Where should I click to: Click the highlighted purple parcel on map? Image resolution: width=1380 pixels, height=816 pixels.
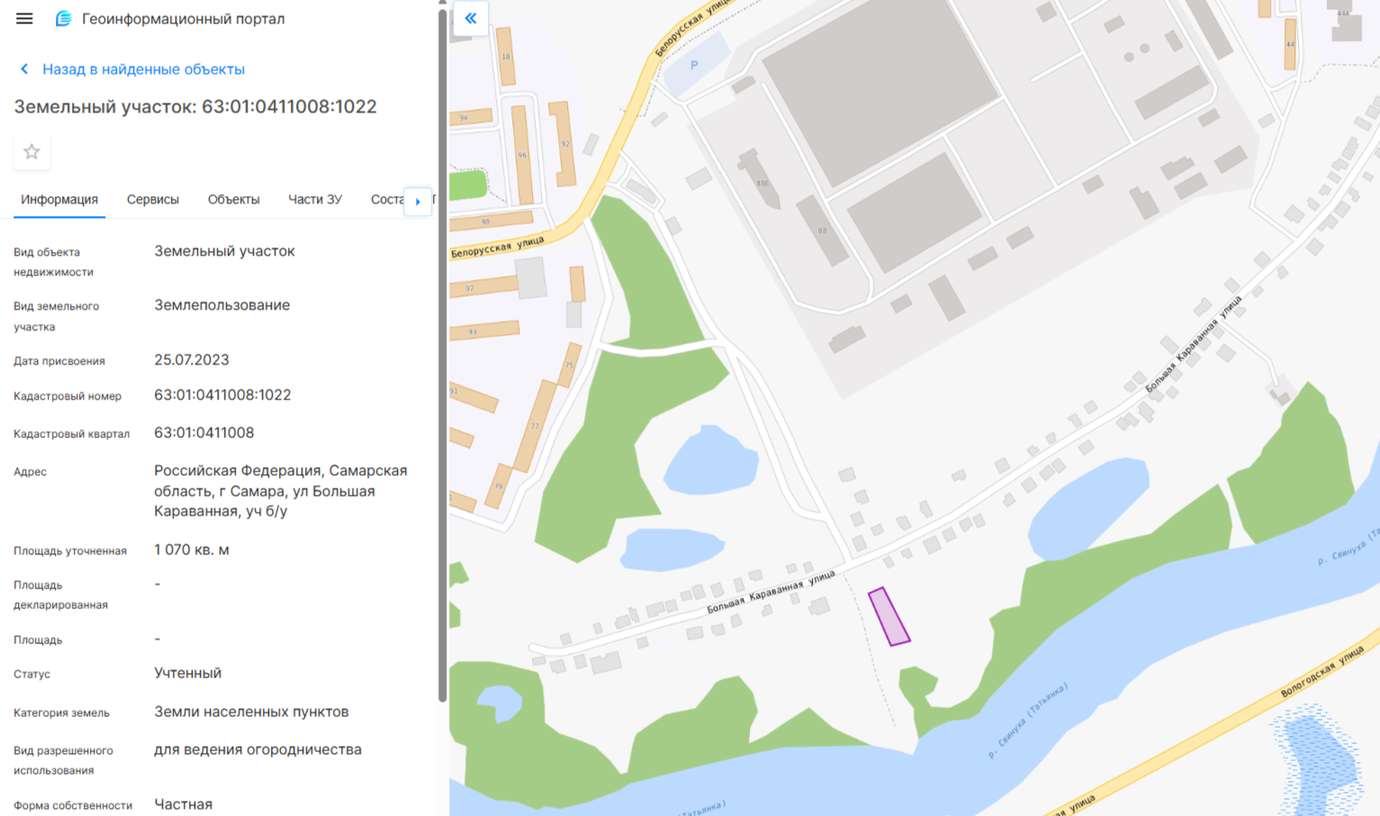coord(889,617)
